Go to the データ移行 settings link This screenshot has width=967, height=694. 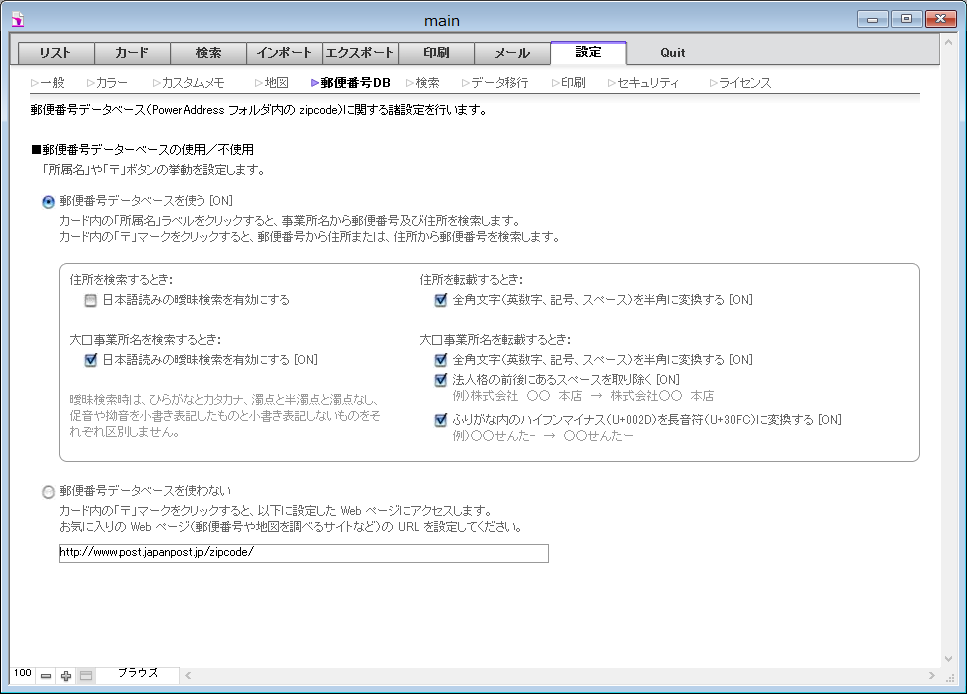(499, 83)
